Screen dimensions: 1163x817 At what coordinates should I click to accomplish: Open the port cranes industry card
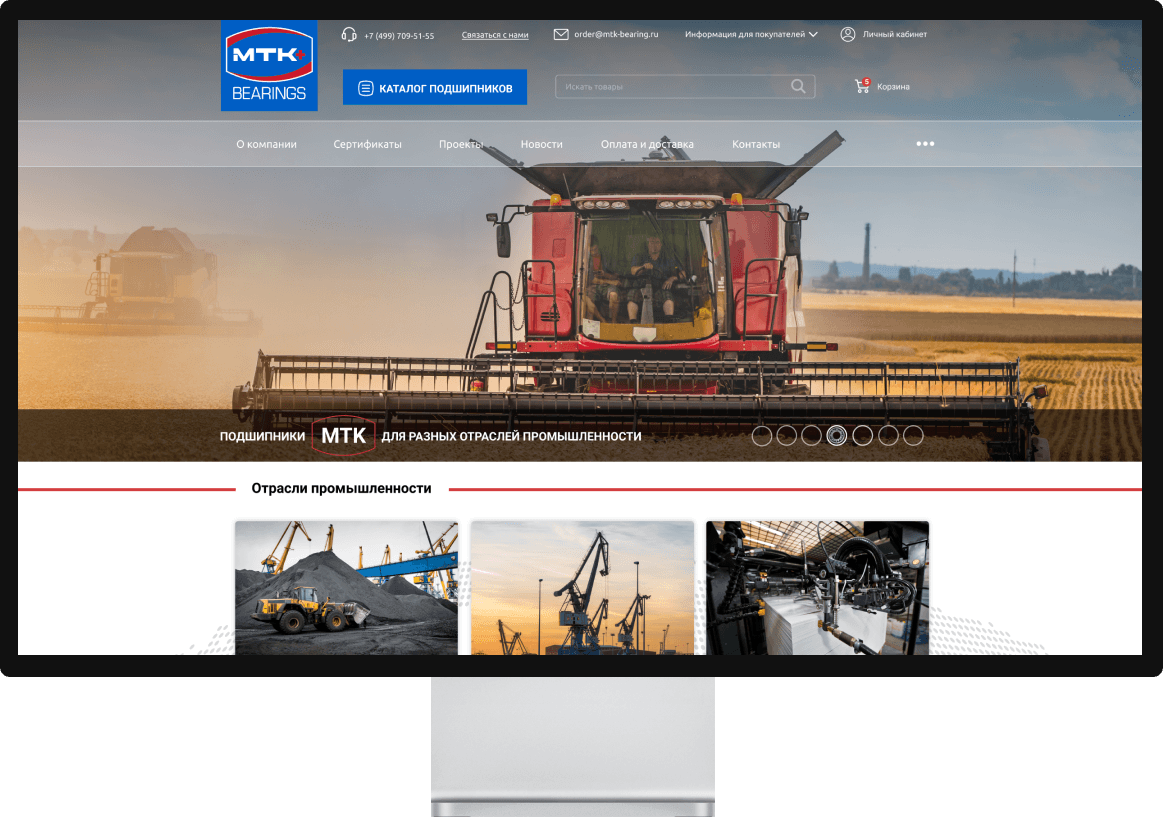[x=582, y=588]
